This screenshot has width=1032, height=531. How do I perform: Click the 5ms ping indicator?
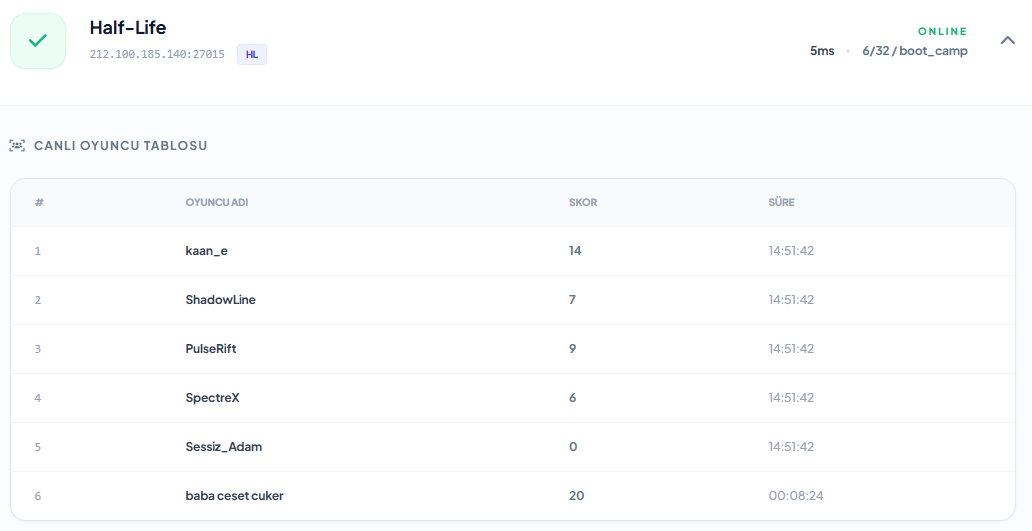(822, 51)
